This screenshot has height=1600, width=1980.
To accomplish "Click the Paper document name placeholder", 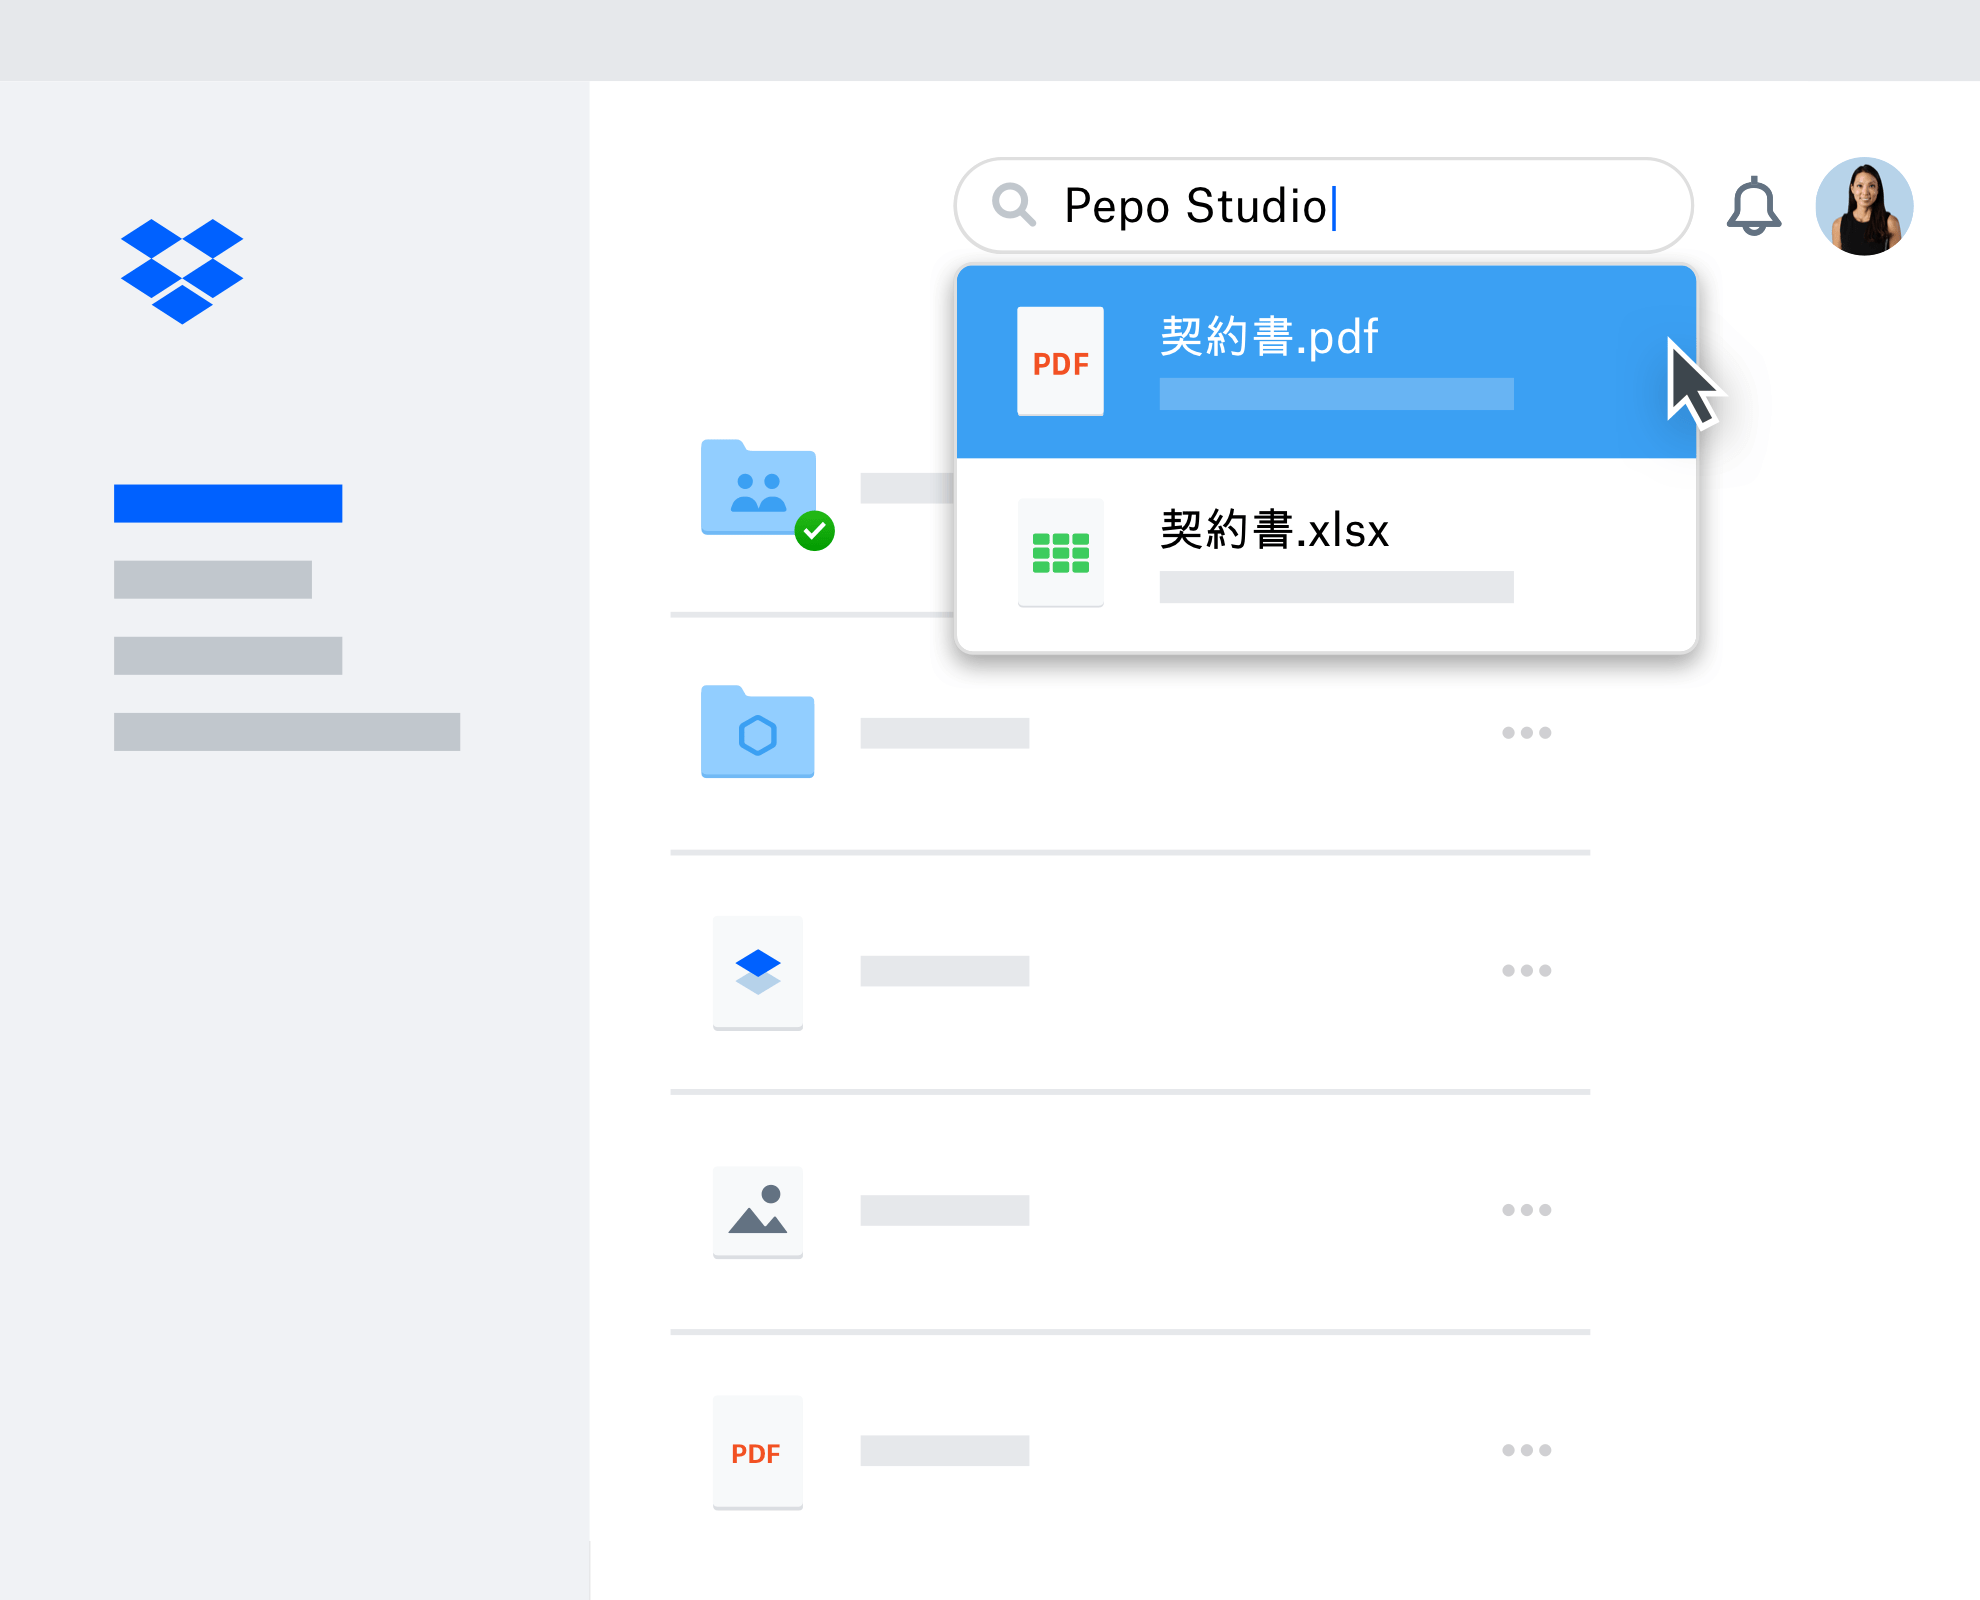I will (945, 971).
